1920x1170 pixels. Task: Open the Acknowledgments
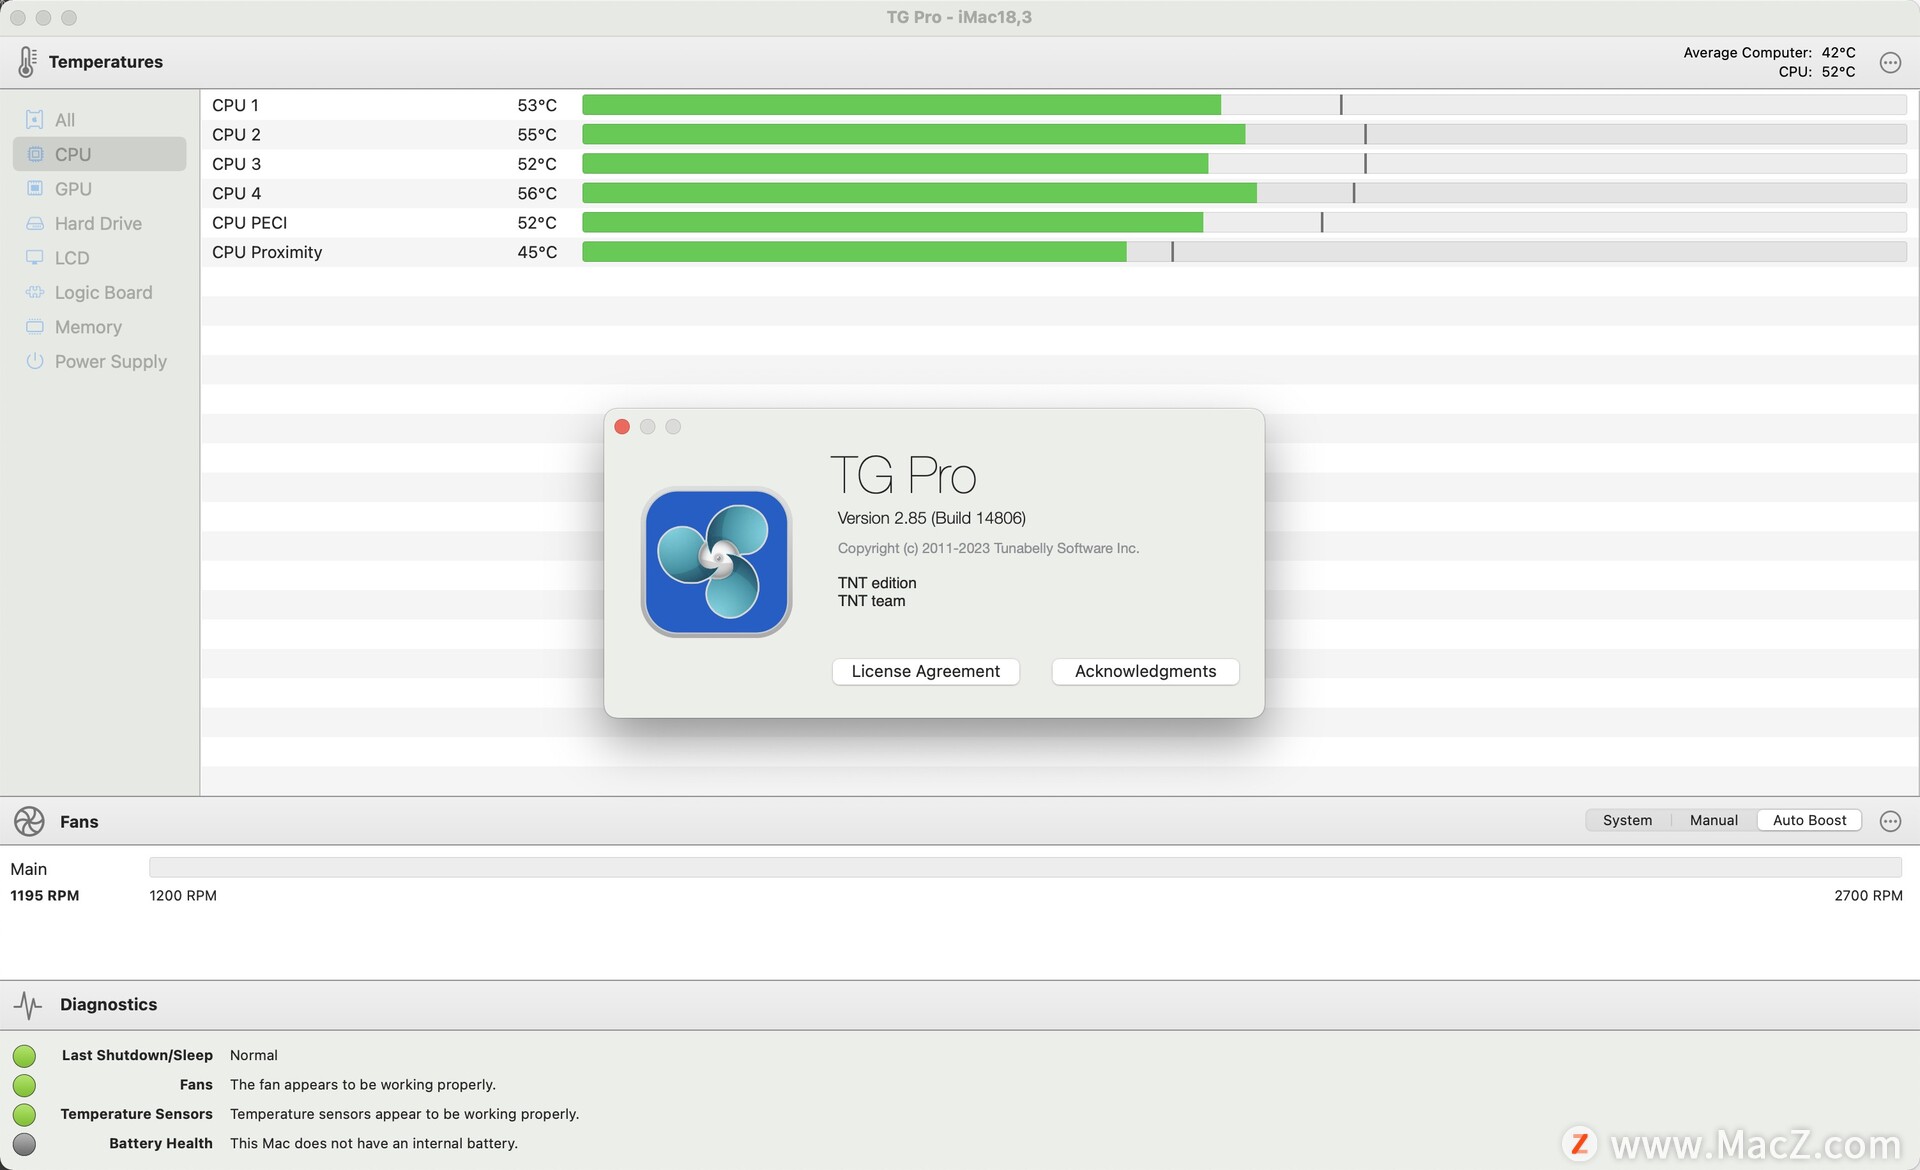tap(1145, 671)
